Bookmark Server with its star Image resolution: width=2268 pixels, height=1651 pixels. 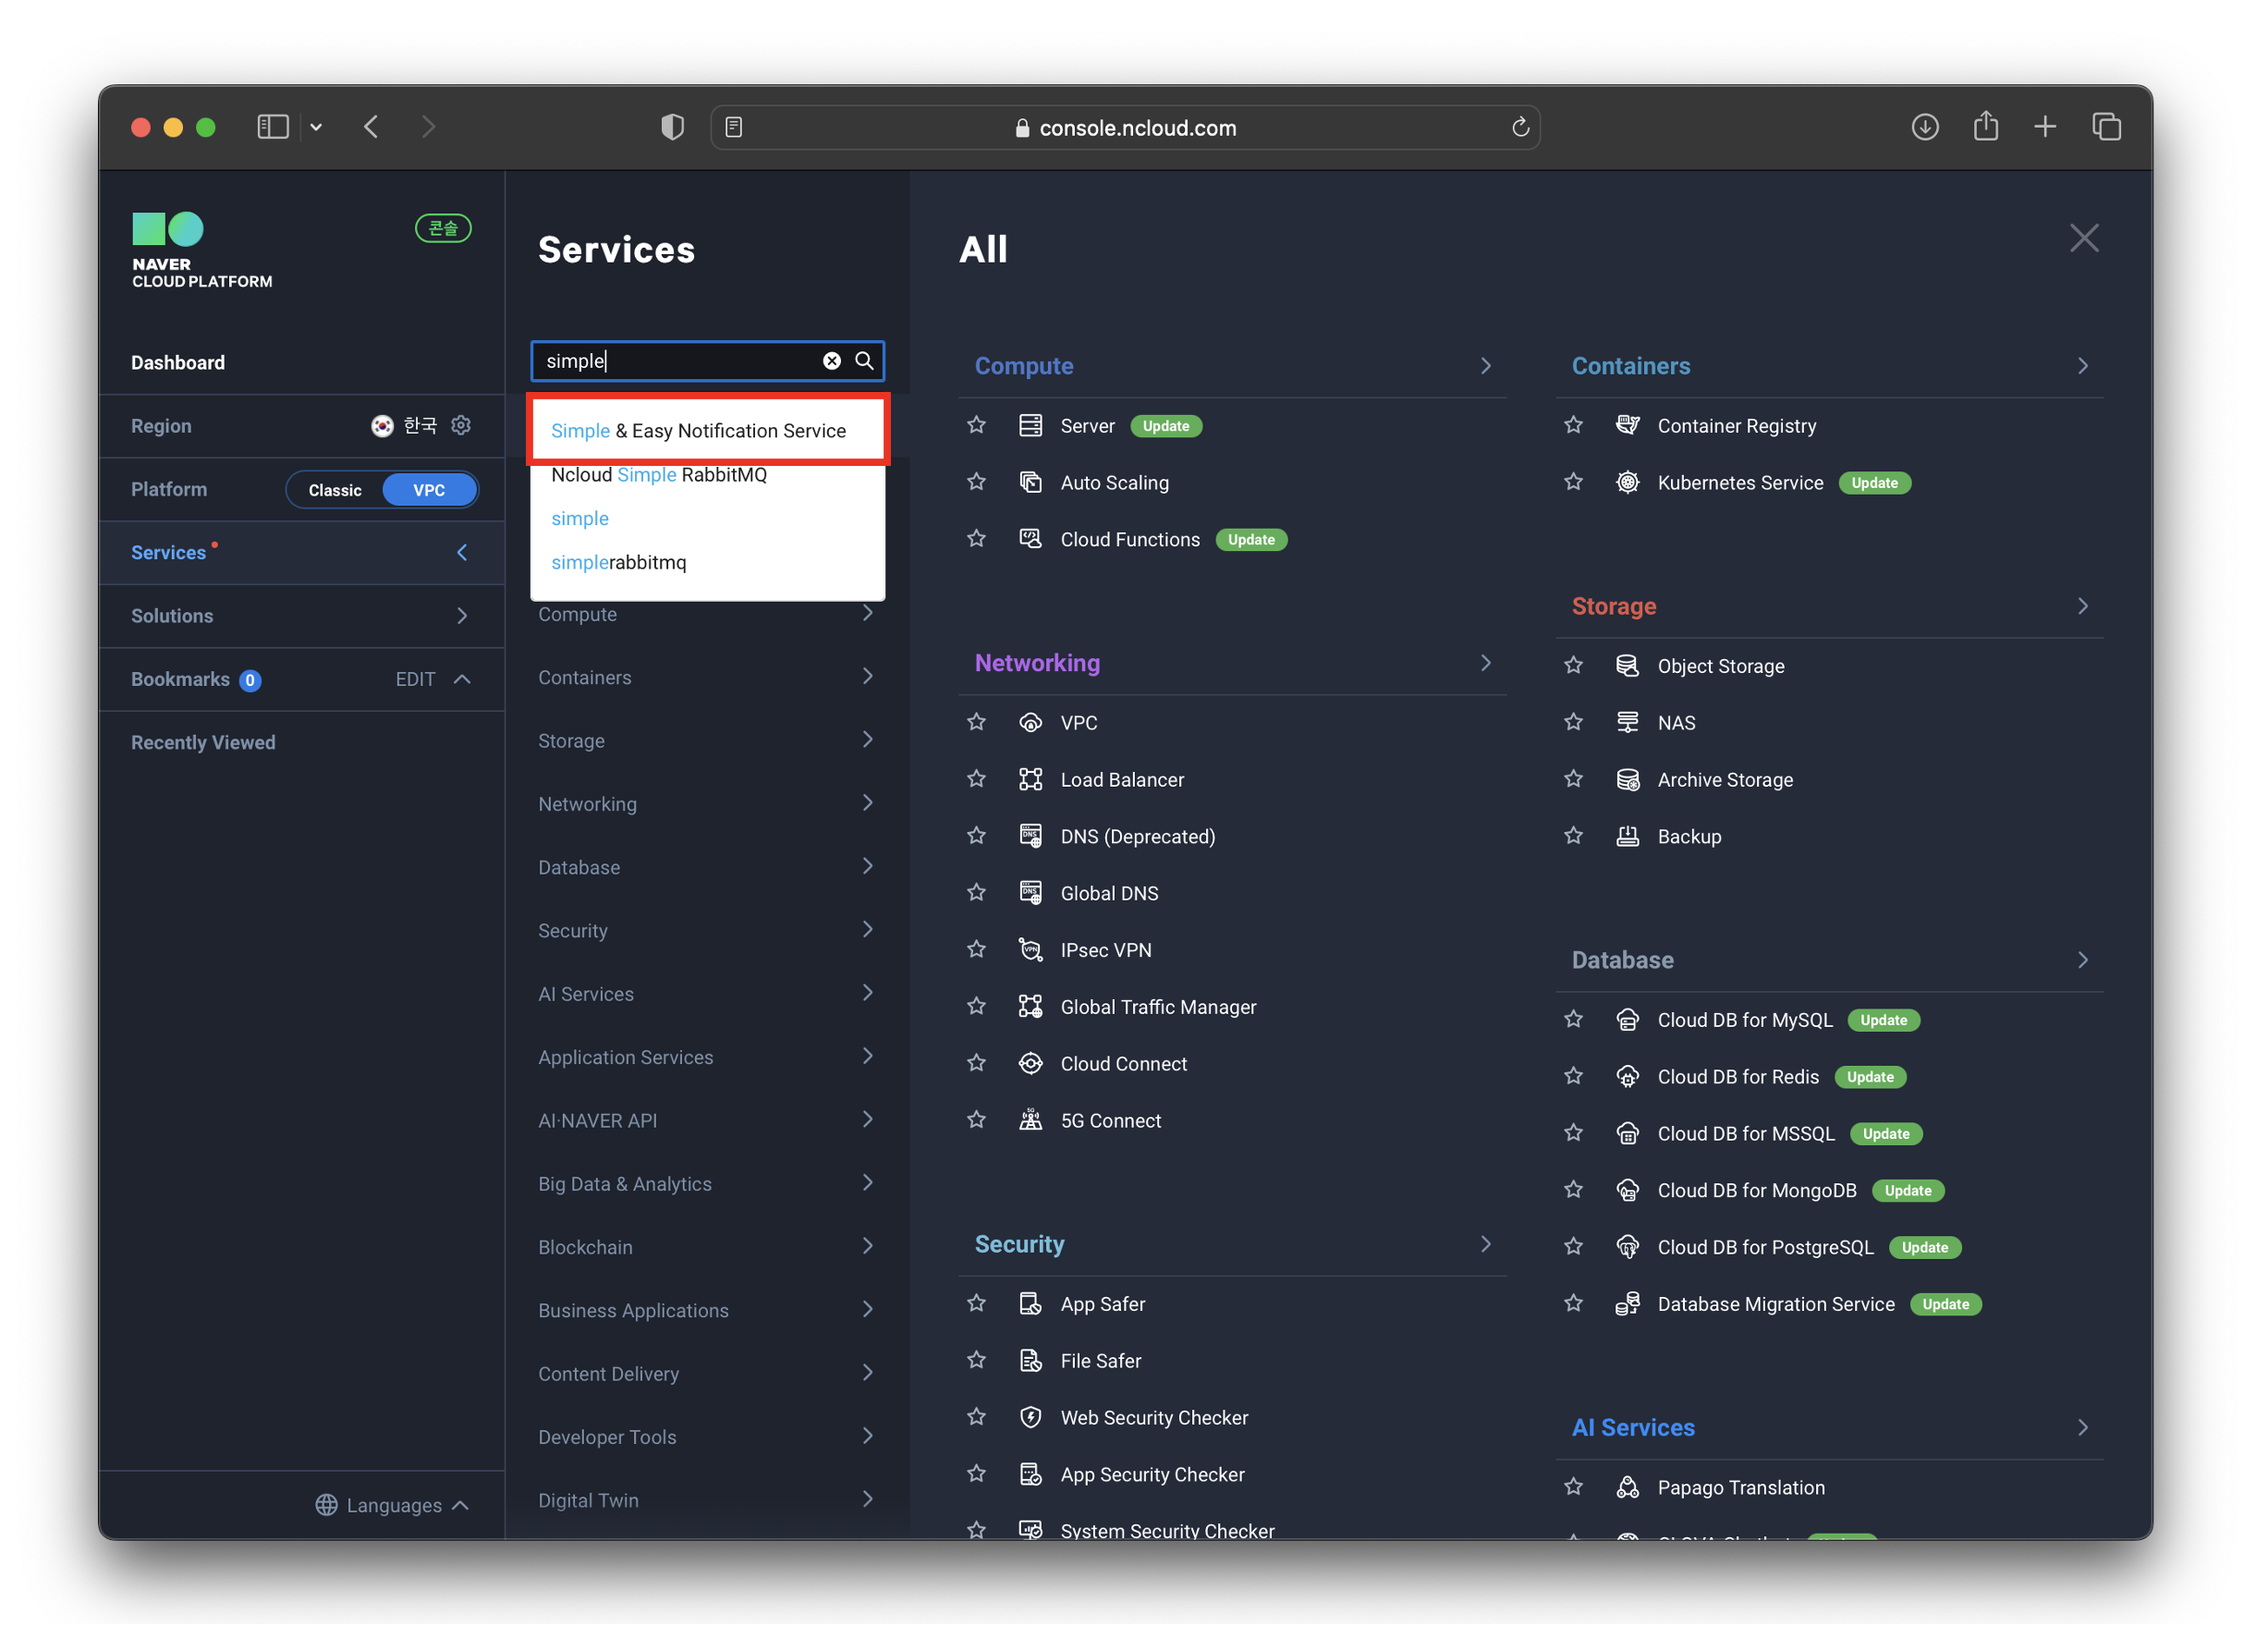pyautogui.click(x=977, y=426)
